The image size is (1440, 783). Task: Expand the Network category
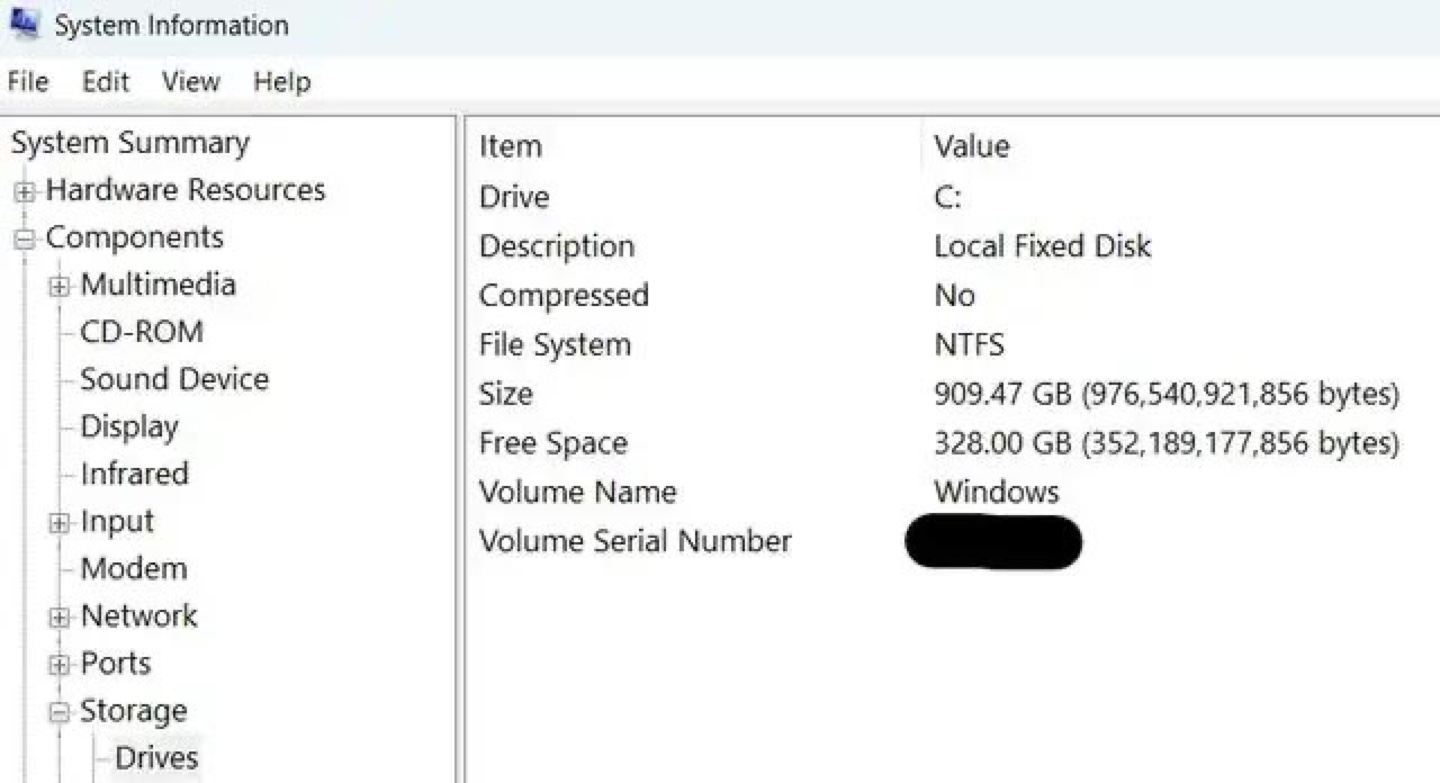tap(60, 618)
